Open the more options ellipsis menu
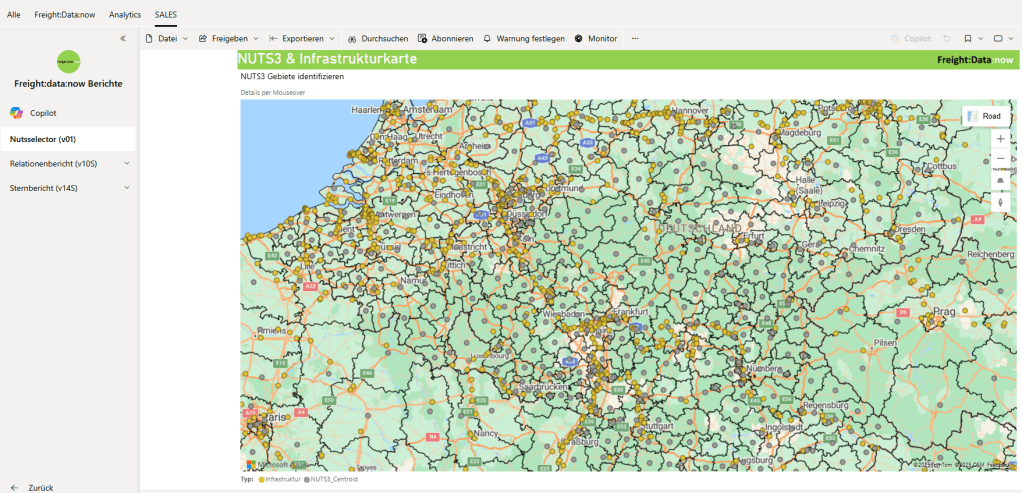 [635, 38]
